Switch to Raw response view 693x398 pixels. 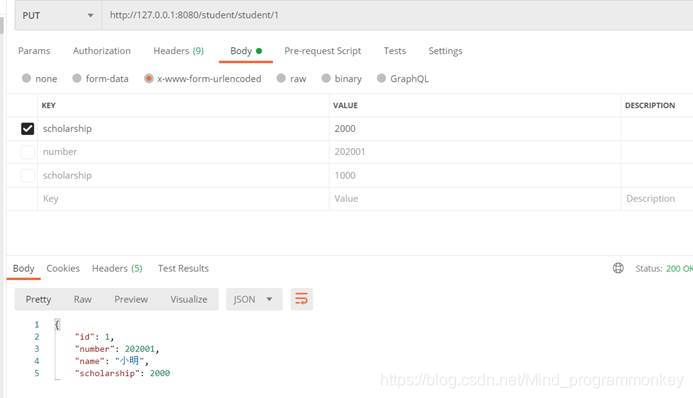[x=83, y=299]
